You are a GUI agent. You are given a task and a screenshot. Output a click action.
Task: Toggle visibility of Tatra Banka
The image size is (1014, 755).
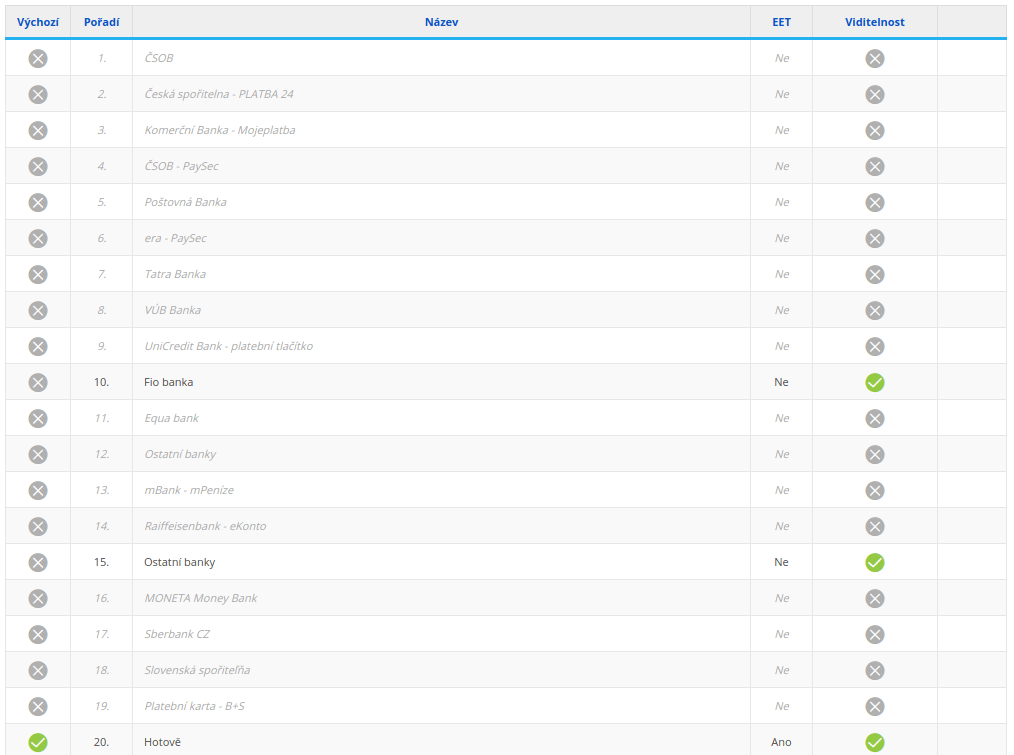875,275
